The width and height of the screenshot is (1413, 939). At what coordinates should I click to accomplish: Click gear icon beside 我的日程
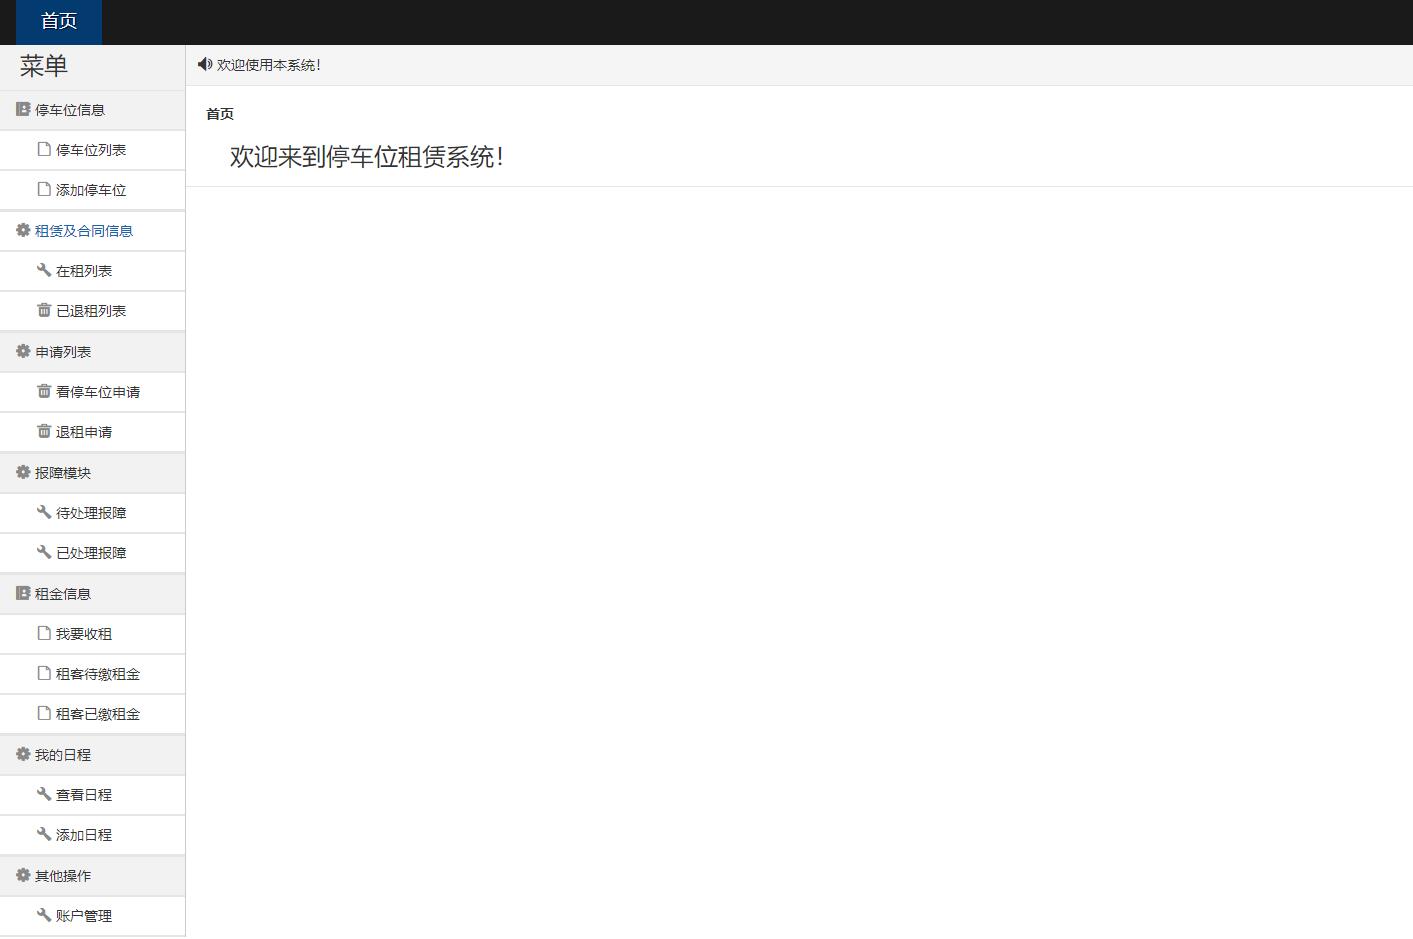click(x=23, y=754)
